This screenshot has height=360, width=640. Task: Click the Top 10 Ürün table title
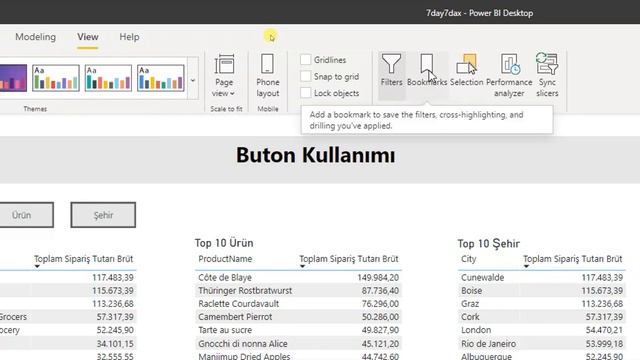224,243
